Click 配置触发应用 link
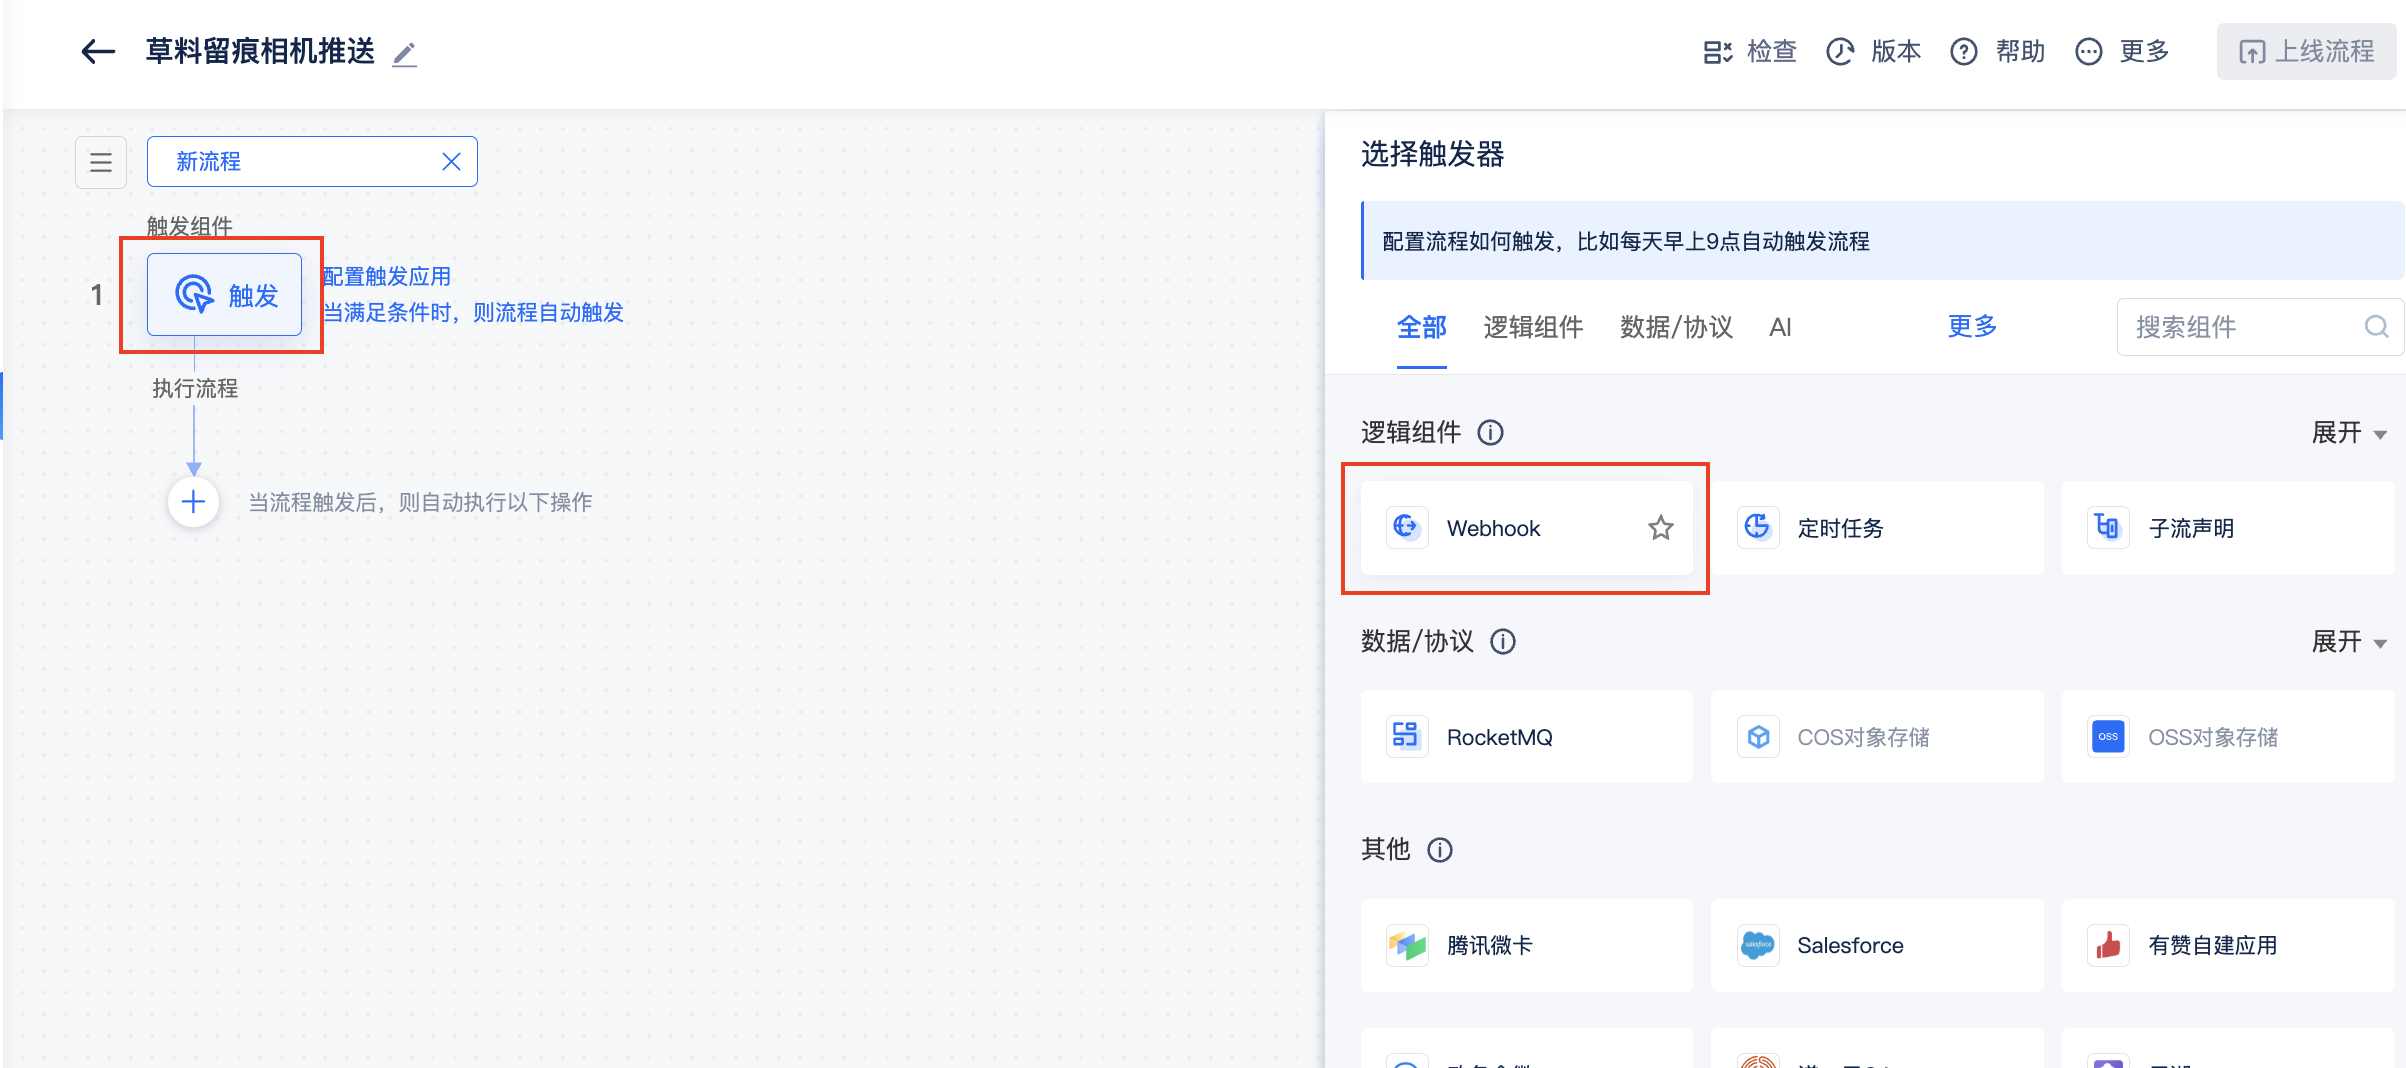Screen dimensions: 2406x1068 [x=387, y=276]
